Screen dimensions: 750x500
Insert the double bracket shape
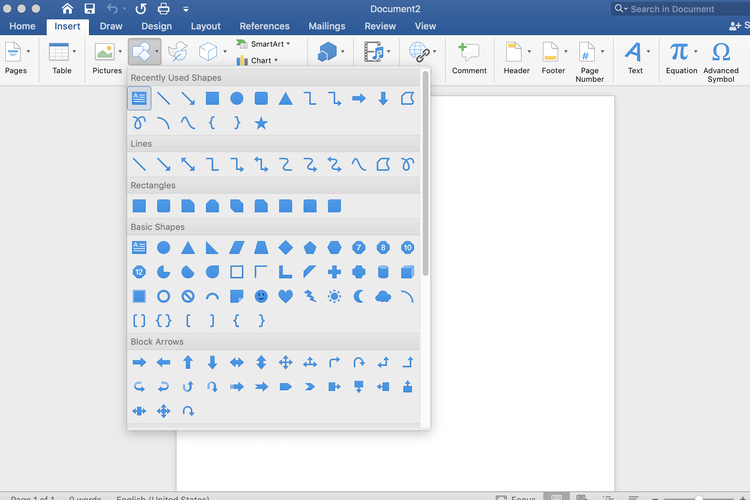click(139, 321)
